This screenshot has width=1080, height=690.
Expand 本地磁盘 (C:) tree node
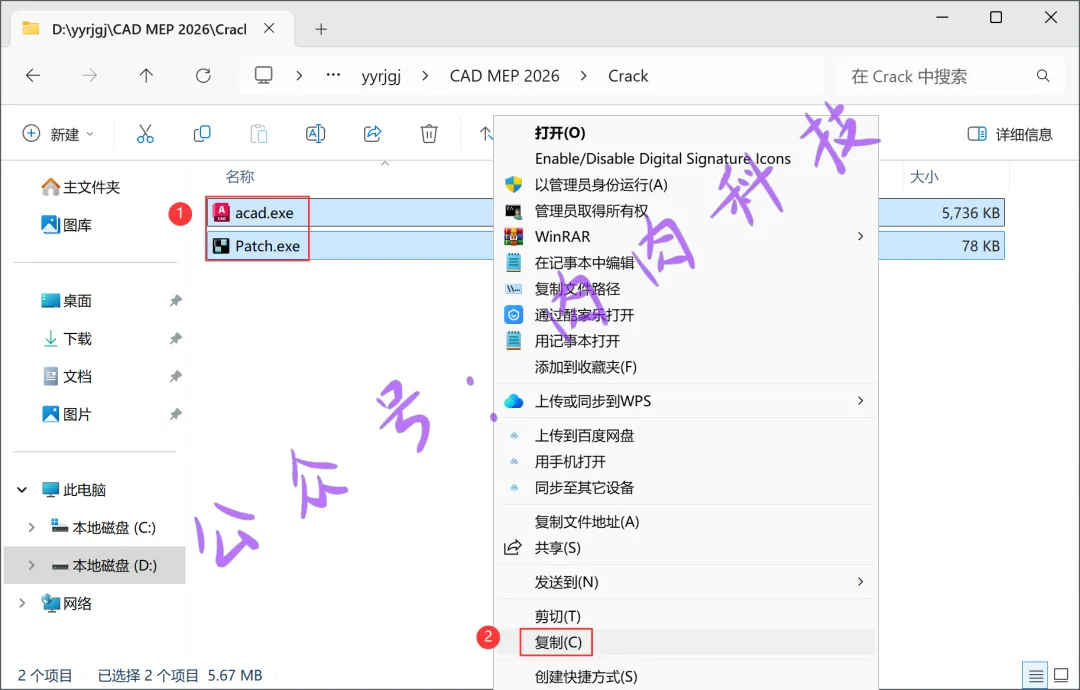(x=32, y=527)
